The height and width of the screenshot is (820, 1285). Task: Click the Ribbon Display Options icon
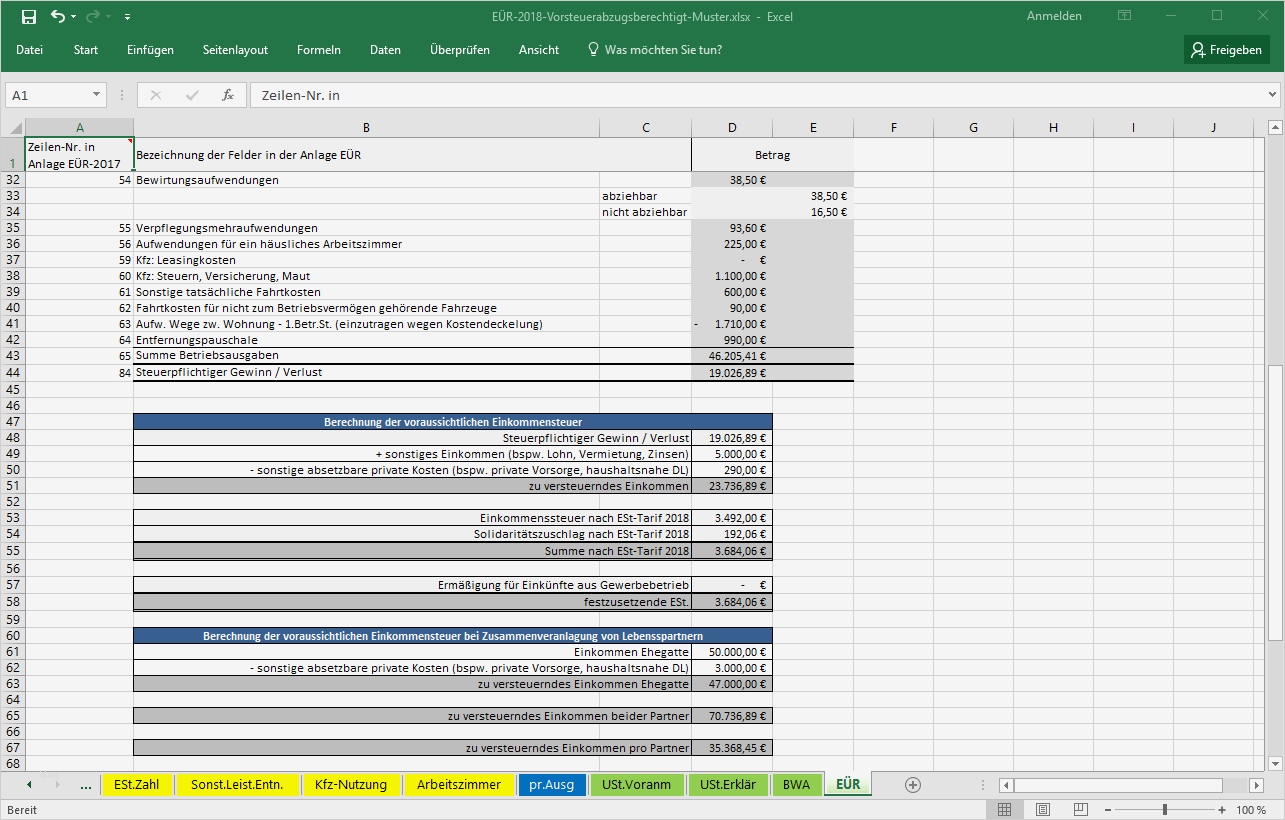(1125, 16)
